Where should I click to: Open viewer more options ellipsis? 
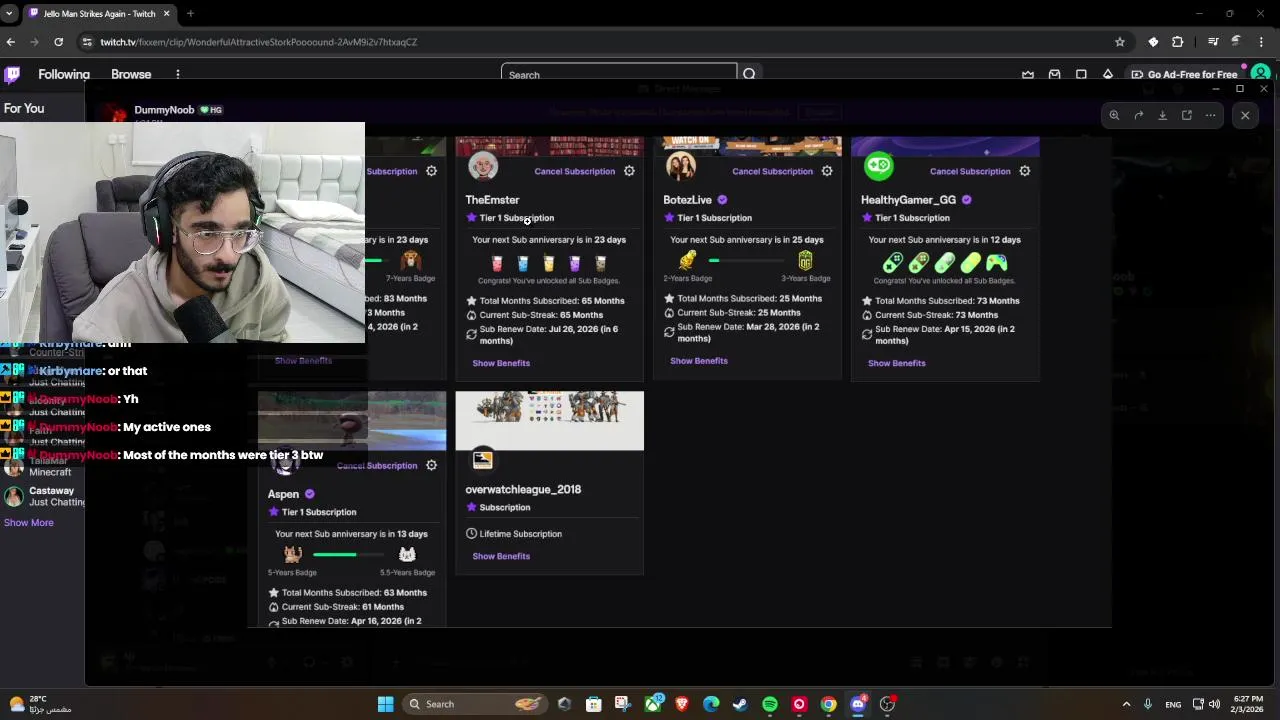coord(1211,115)
